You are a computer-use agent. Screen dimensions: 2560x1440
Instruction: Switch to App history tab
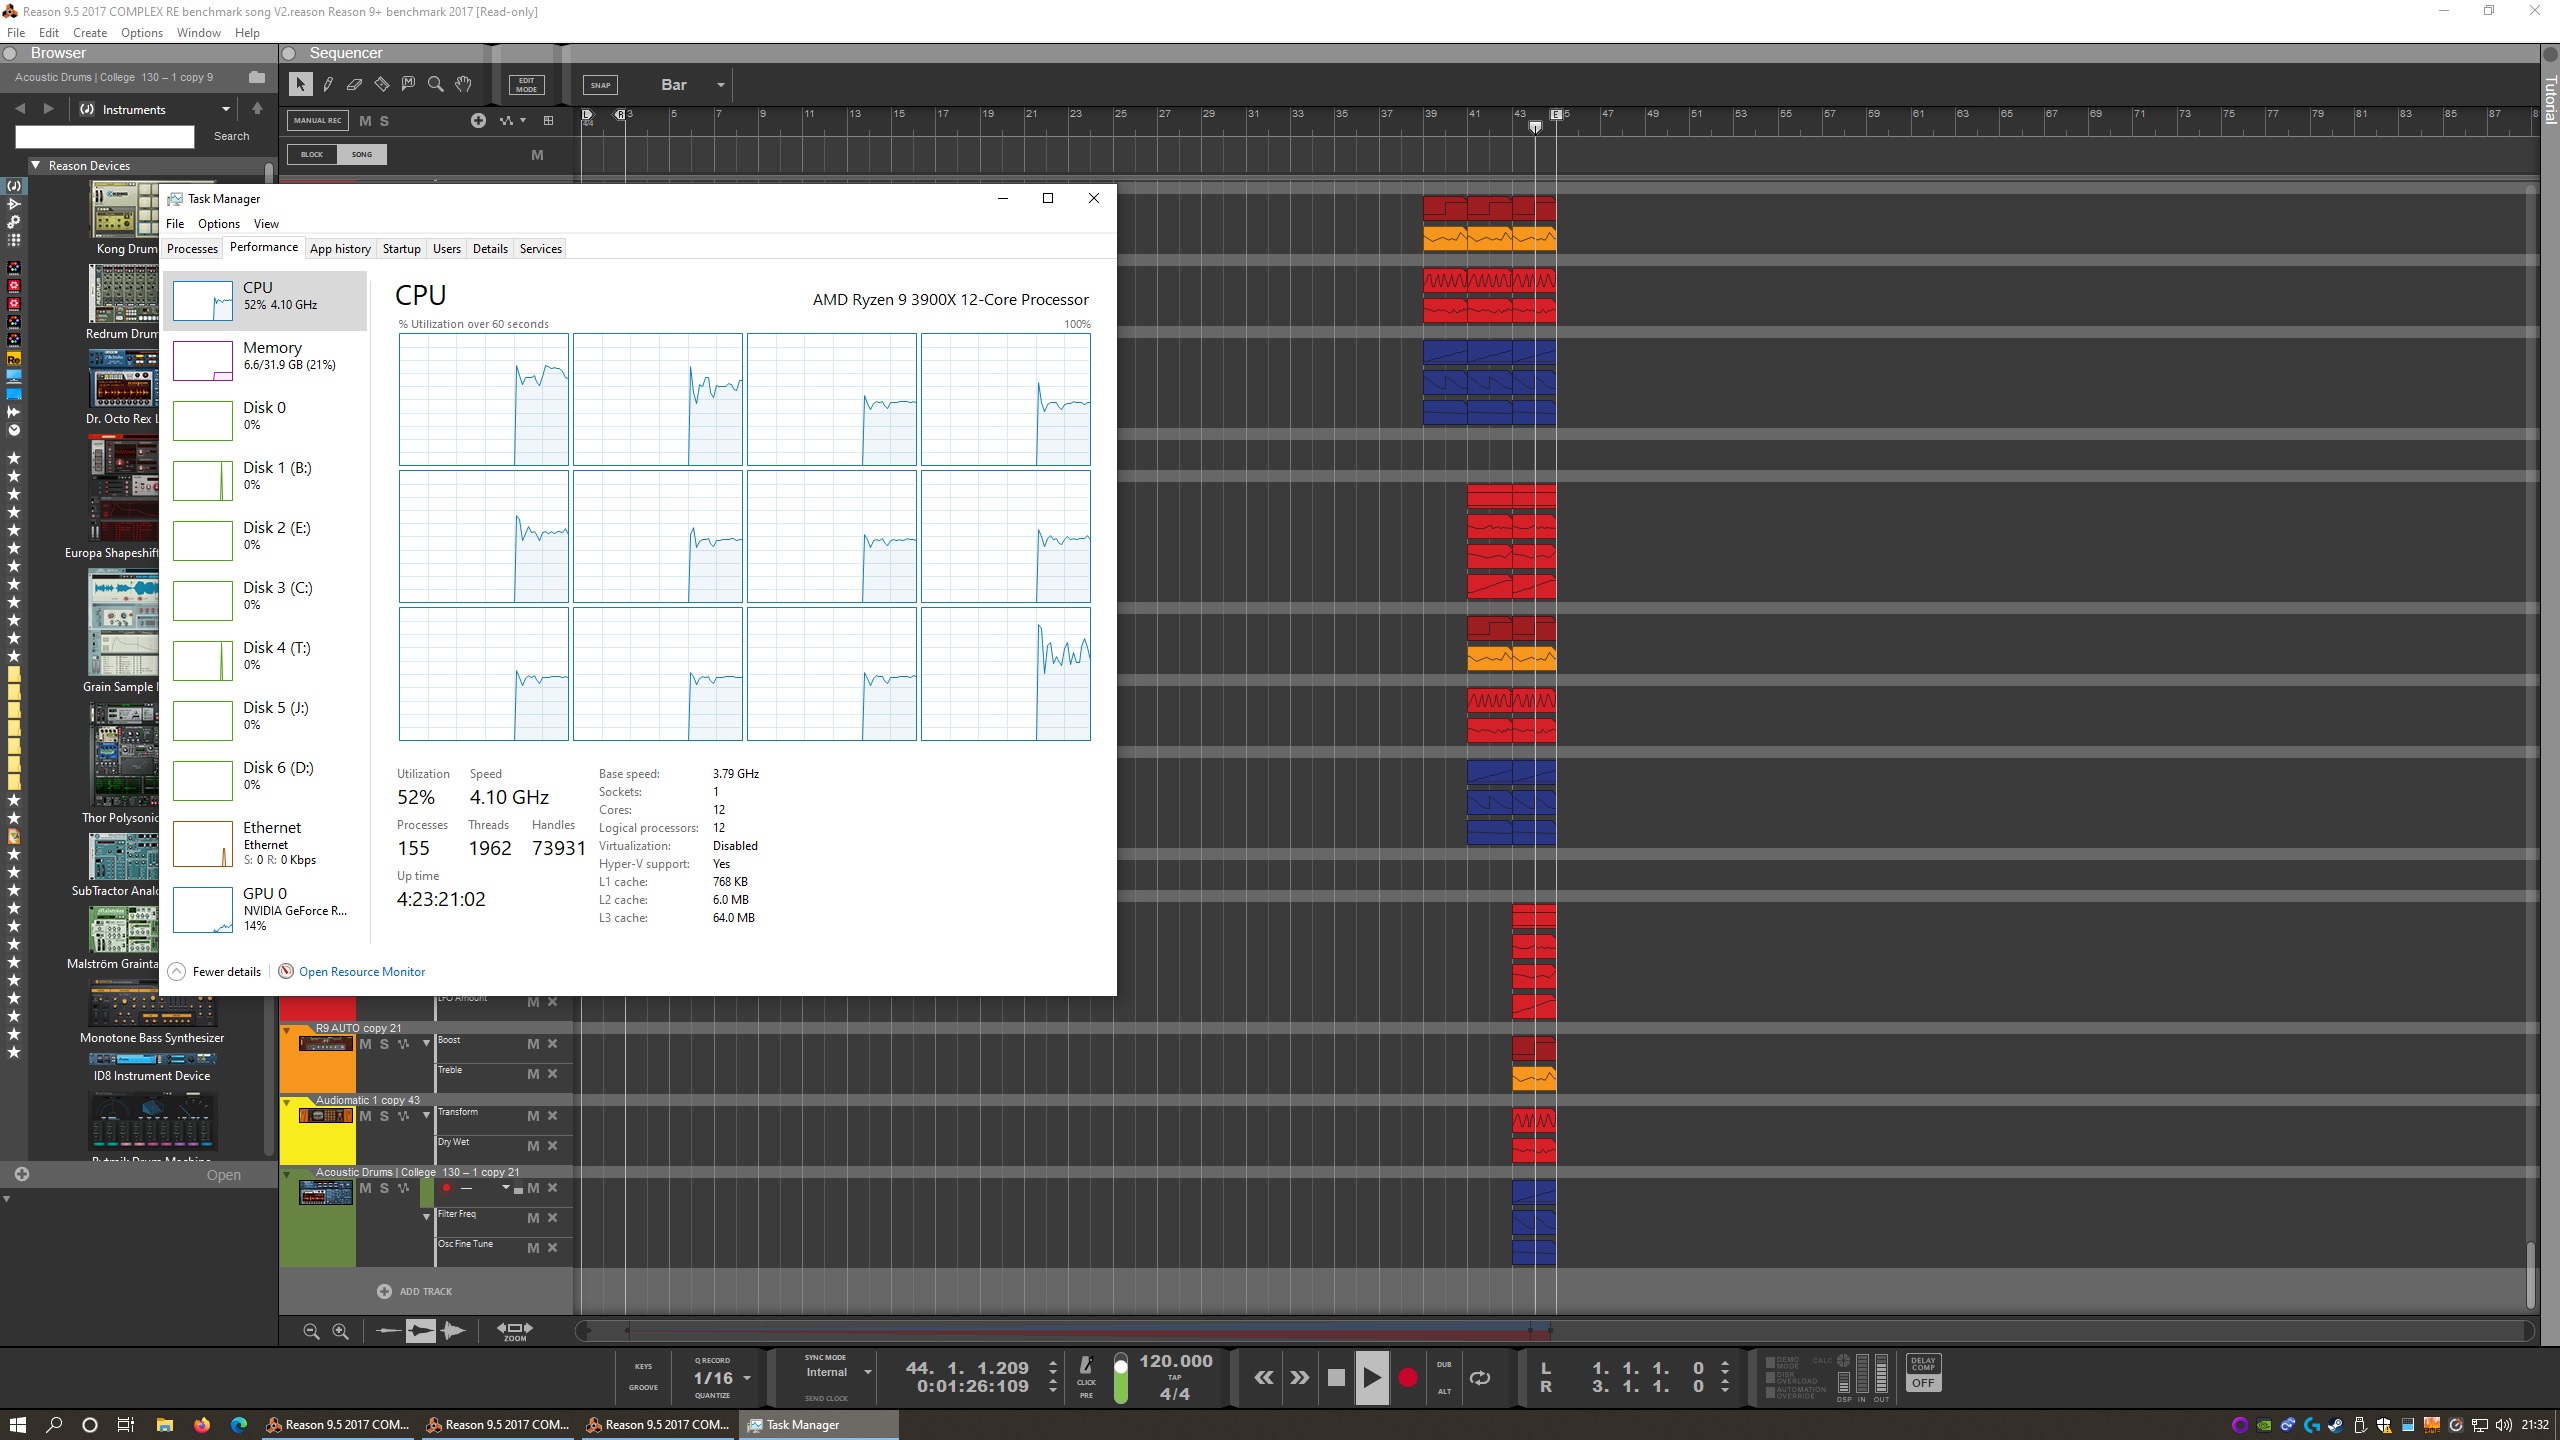340,249
